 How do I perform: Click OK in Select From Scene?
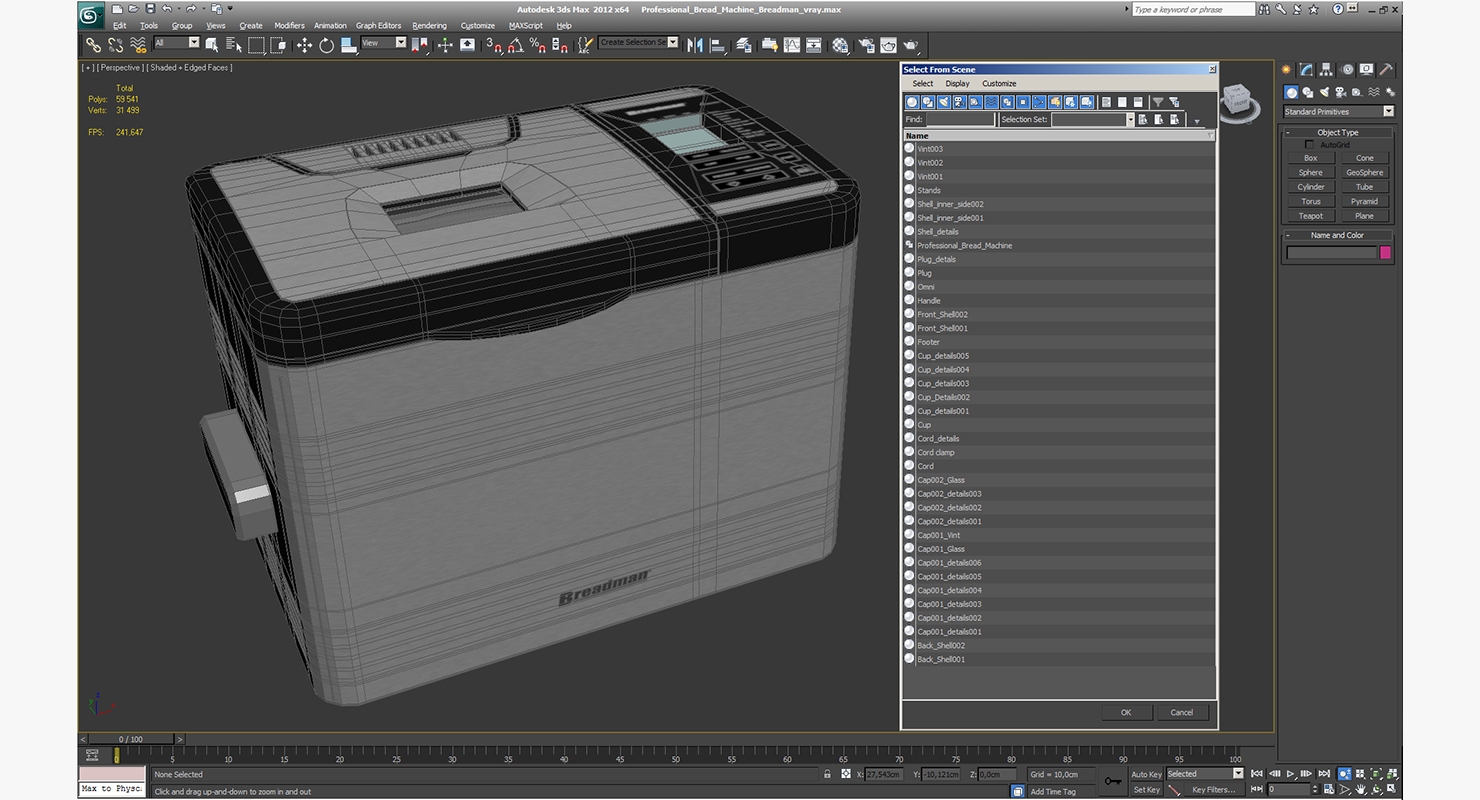tap(1126, 712)
